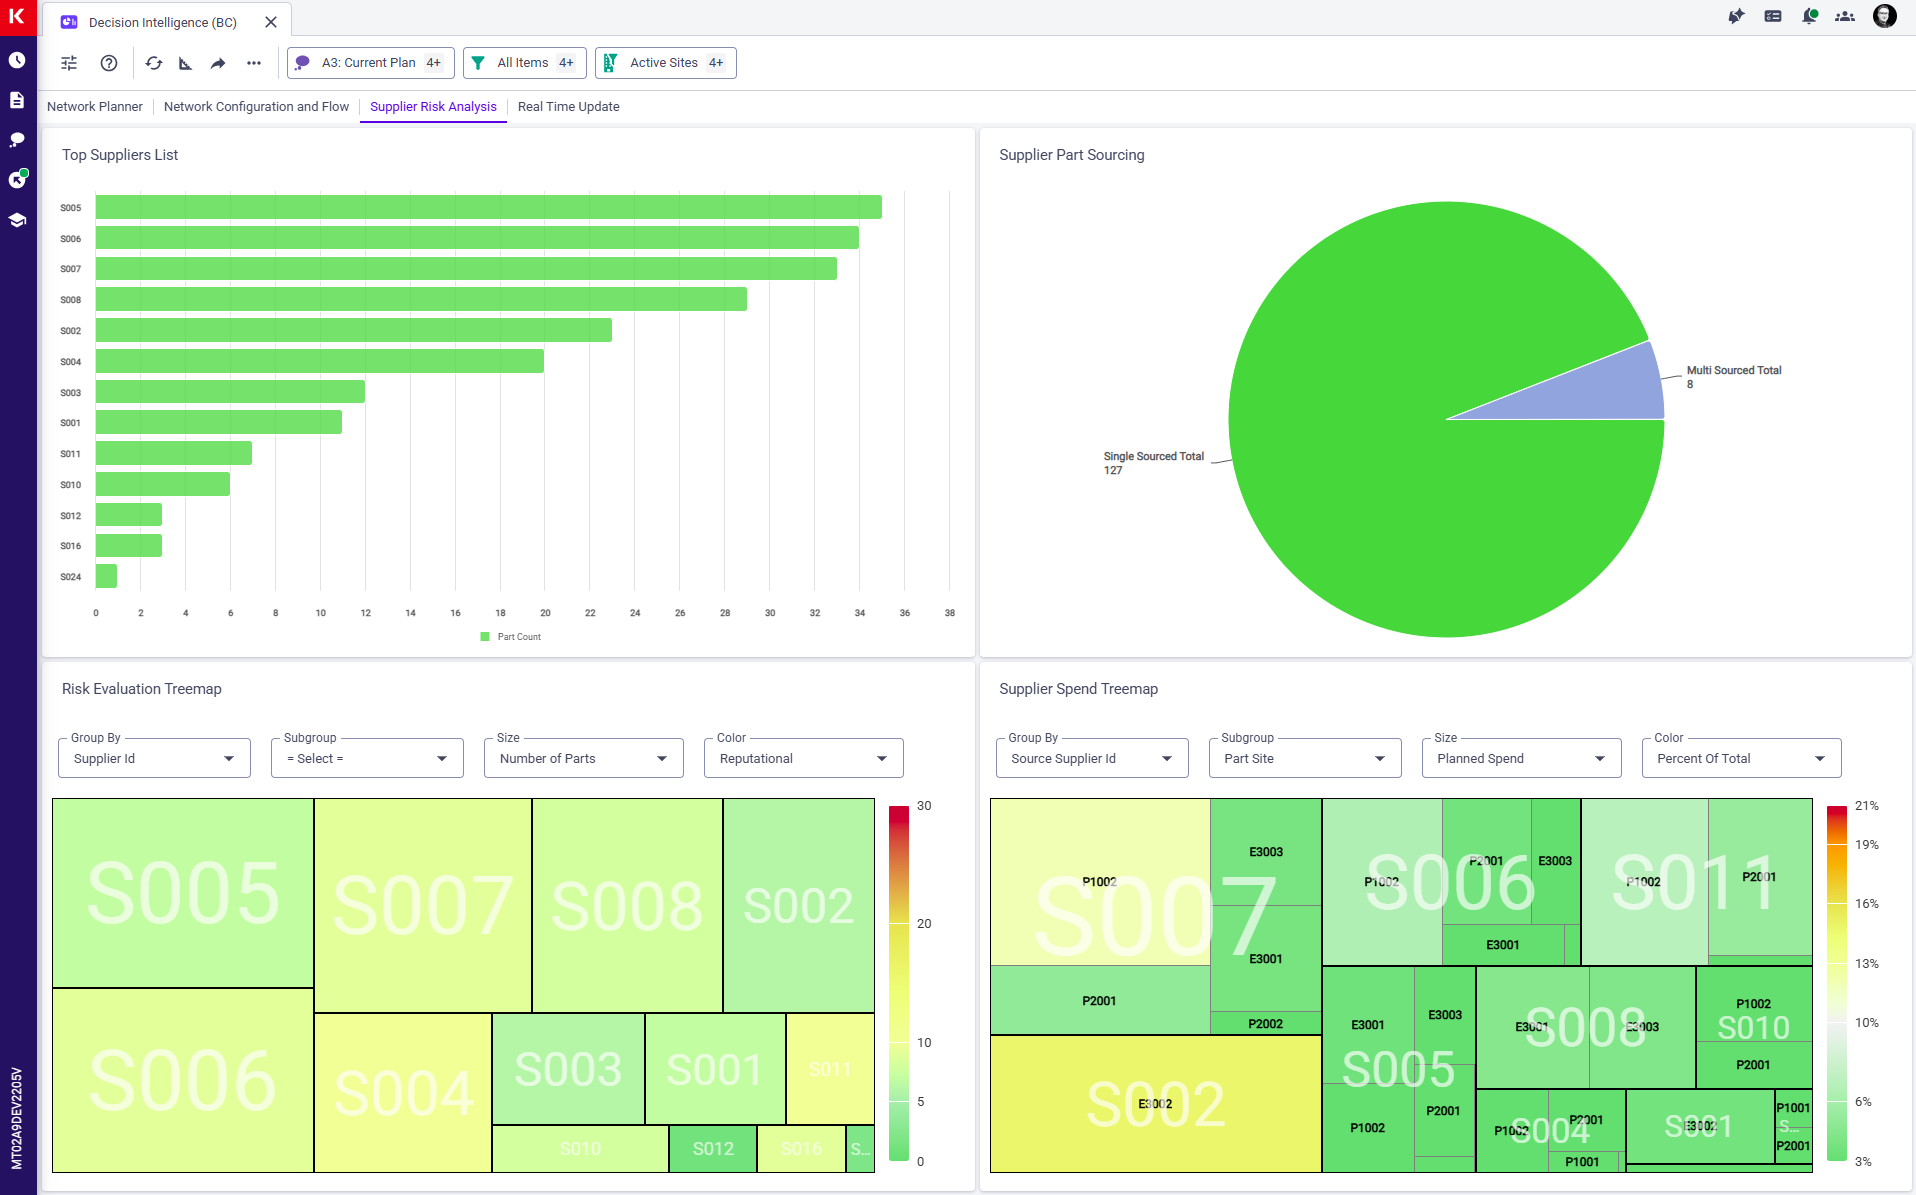Open Size dropdown showing Number of Parts
The height and width of the screenshot is (1195, 1916).
click(x=583, y=759)
